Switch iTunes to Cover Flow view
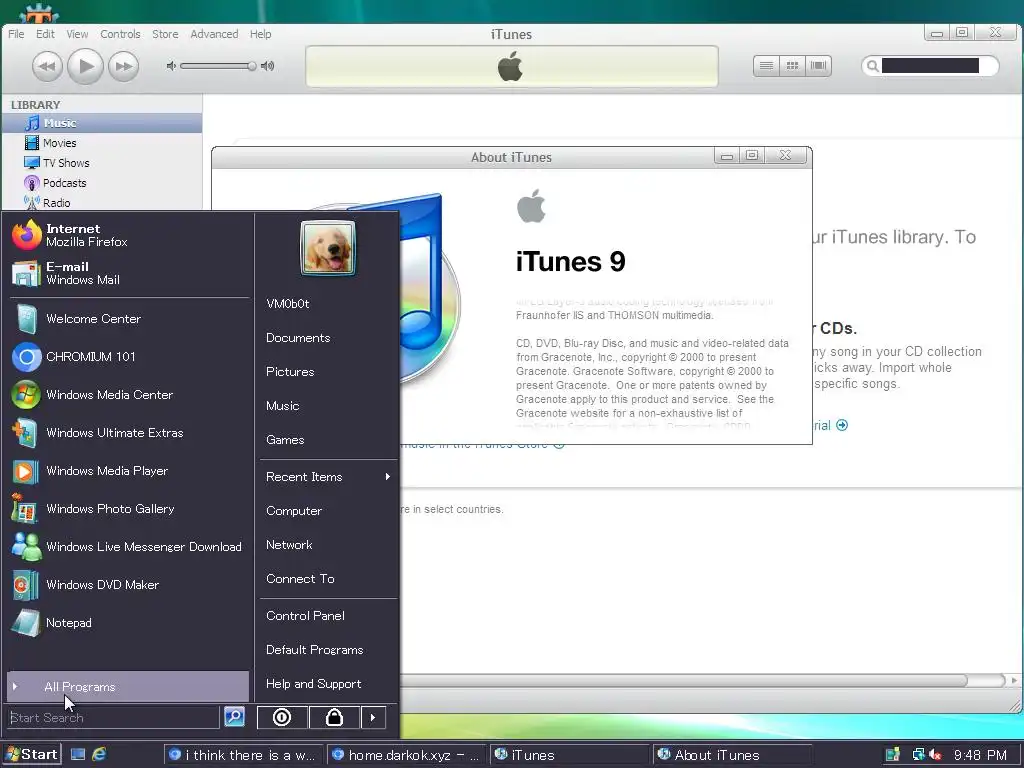 (818, 65)
